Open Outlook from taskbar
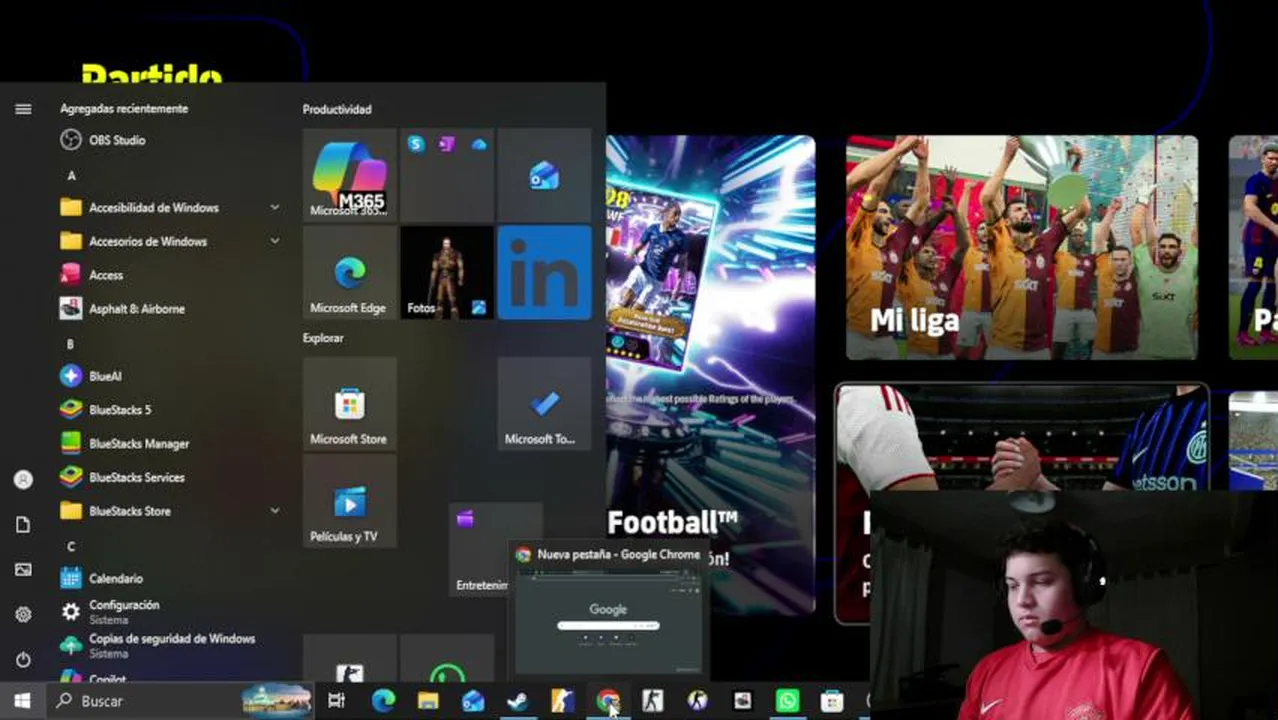 coord(473,701)
